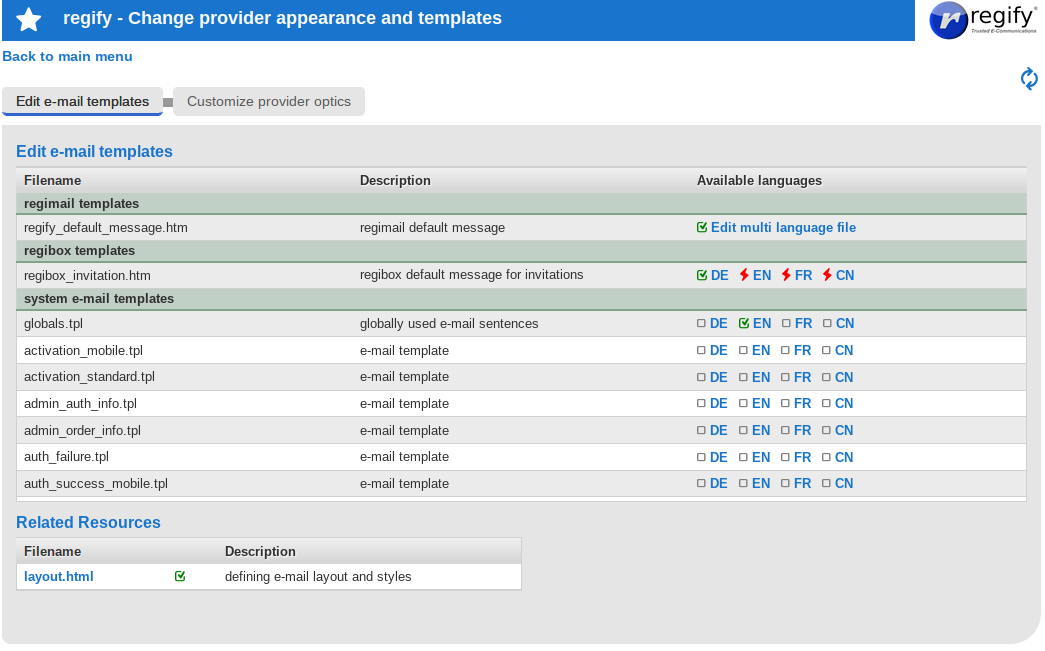Click admin_order_info.tpl filename

pyautogui.click(x=83, y=430)
